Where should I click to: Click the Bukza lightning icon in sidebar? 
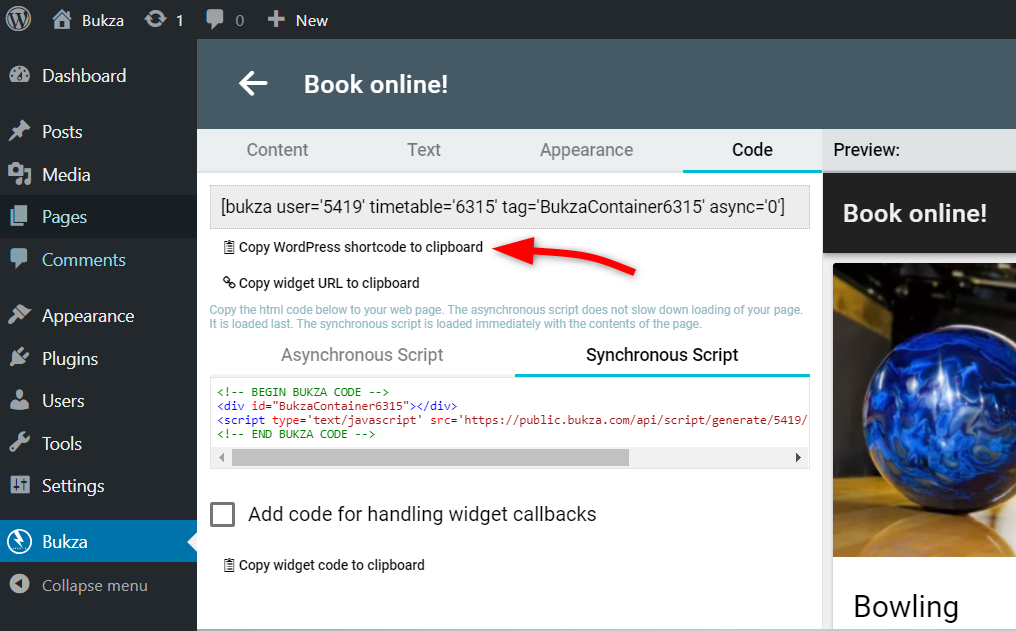pyautogui.click(x=19, y=542)
